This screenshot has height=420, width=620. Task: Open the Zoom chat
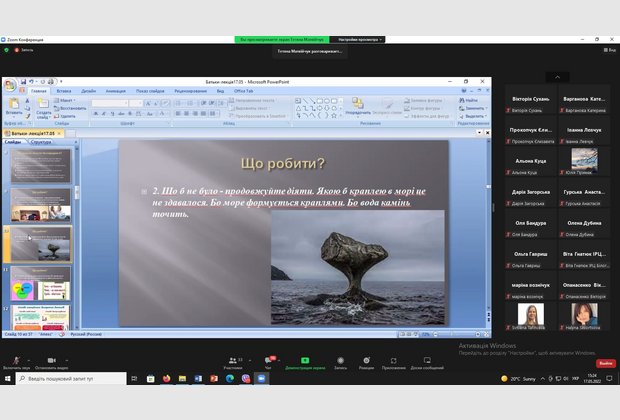268,360
